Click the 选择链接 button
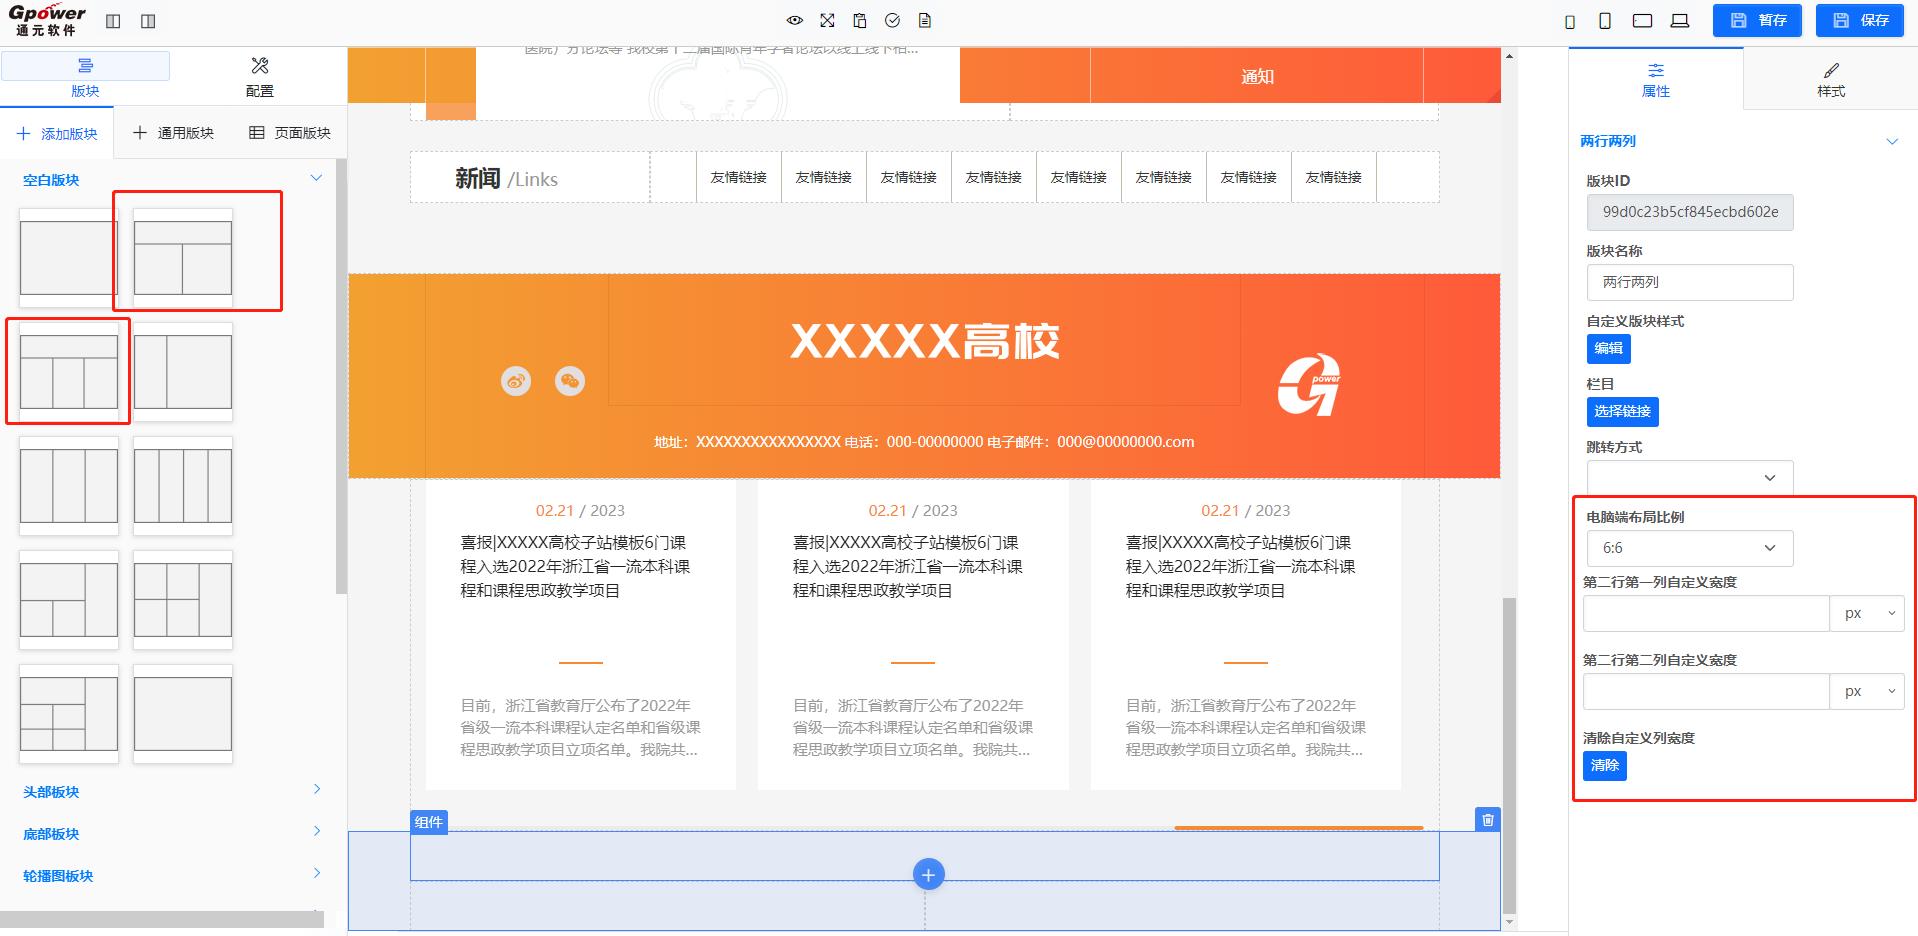1918x936 pixels. (x=1622, y=412)
